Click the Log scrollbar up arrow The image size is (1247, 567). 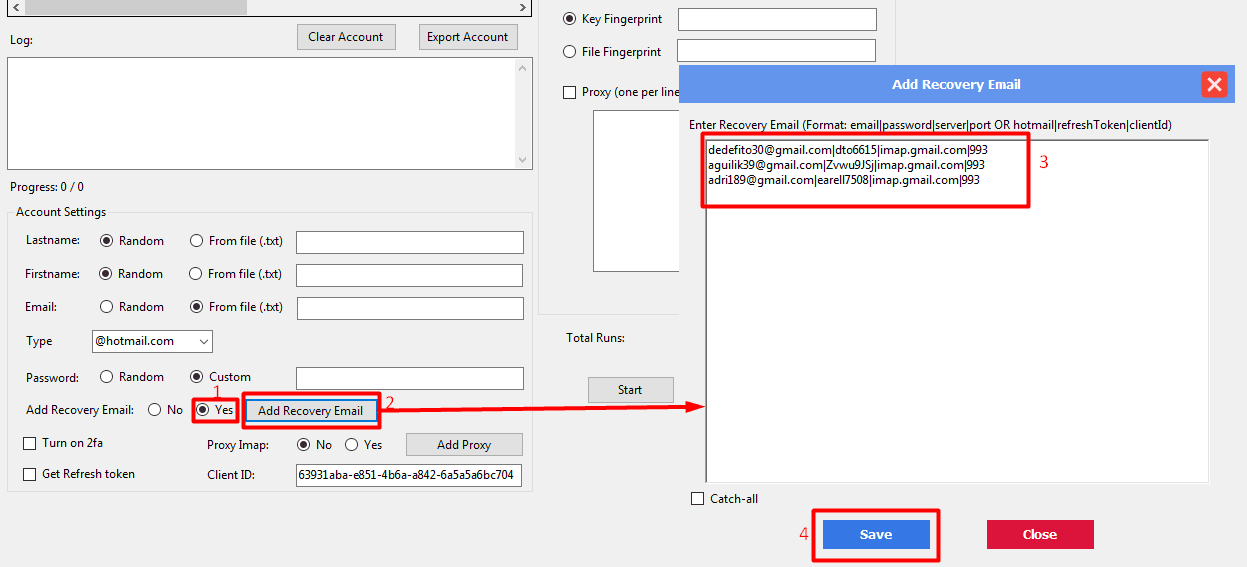pos(524,67)
